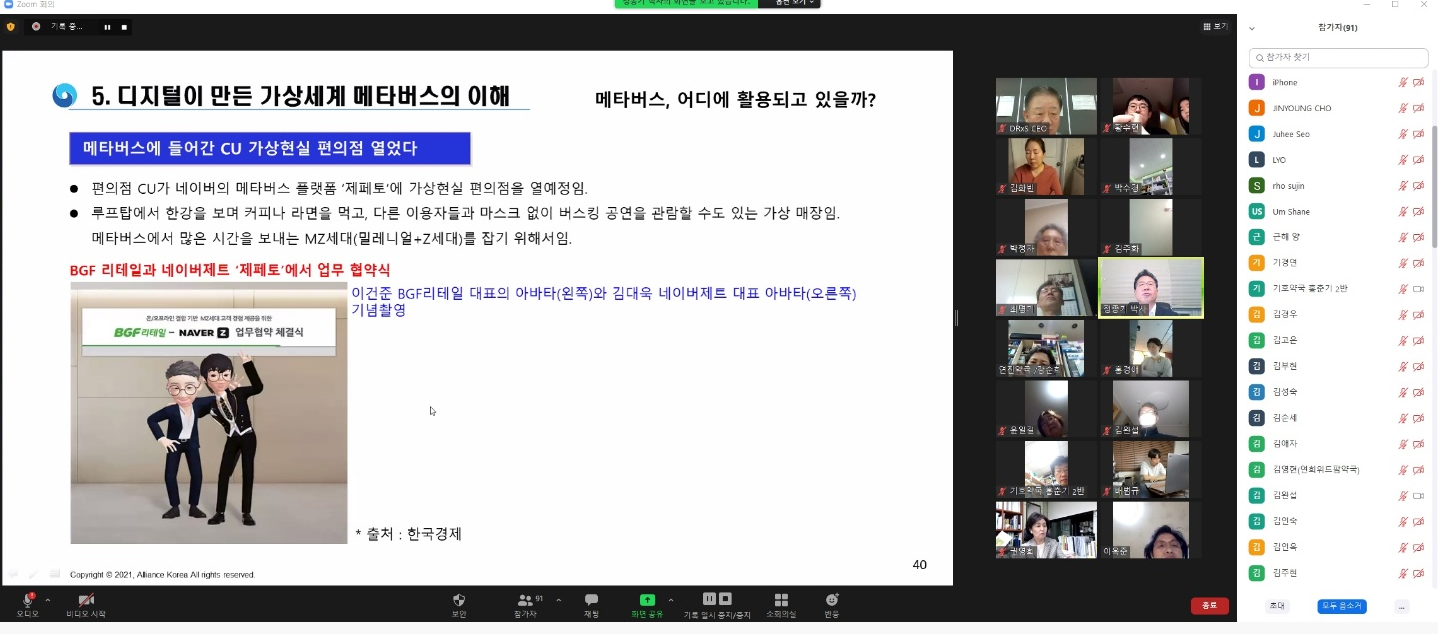
Task: Click the slide heading '메타버스에 들어간 CU 가상현실 편의점 열었다'
Action: (x=270, y=149)
